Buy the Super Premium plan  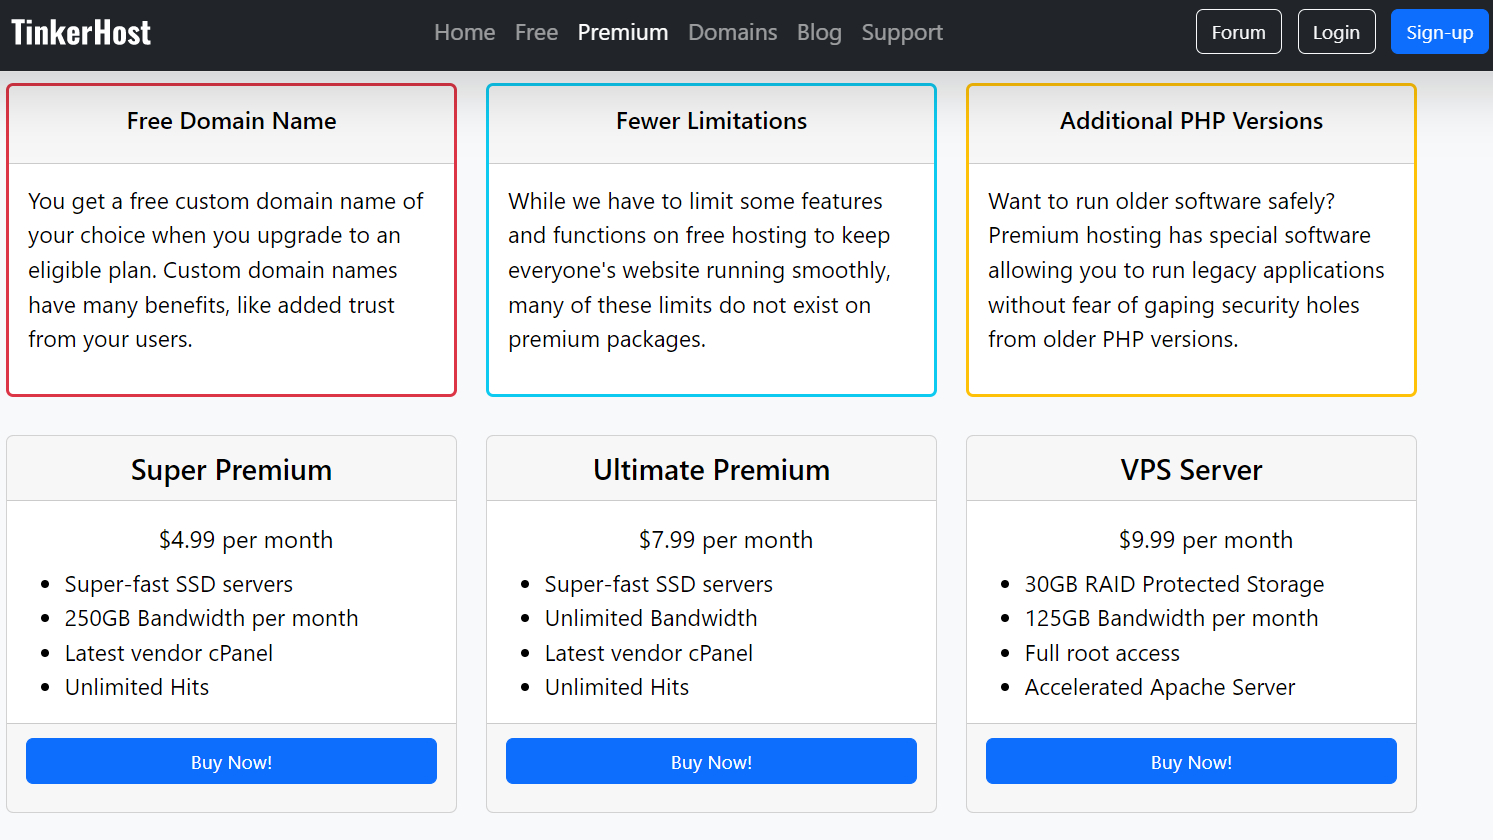coord(231,761)
